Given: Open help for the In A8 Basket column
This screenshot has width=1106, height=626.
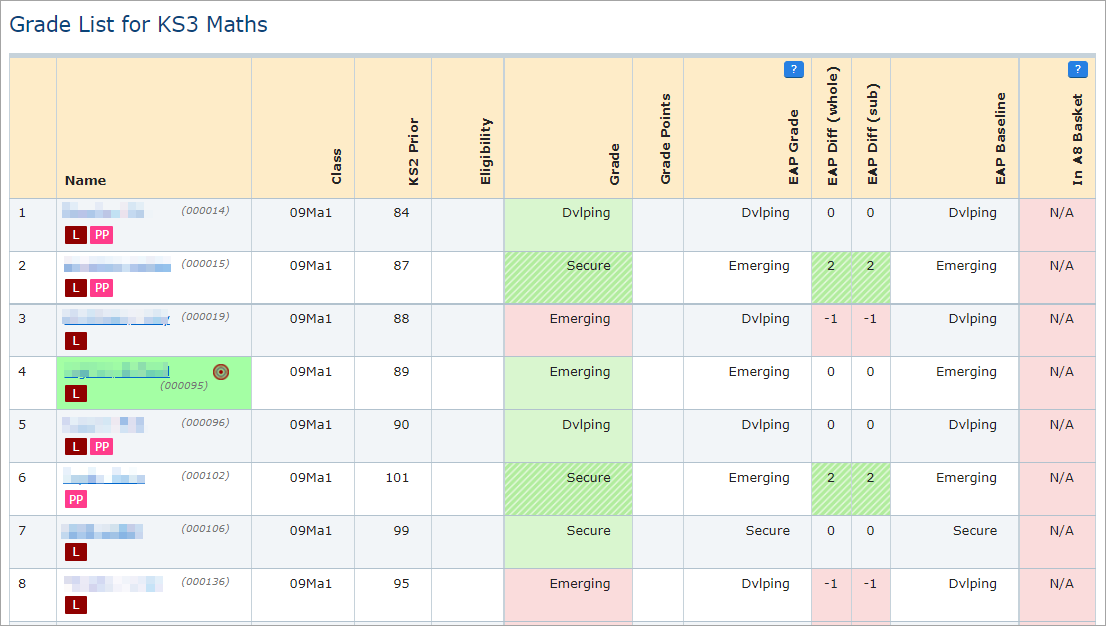Looking at the screenshot, I should (1078, 69).
